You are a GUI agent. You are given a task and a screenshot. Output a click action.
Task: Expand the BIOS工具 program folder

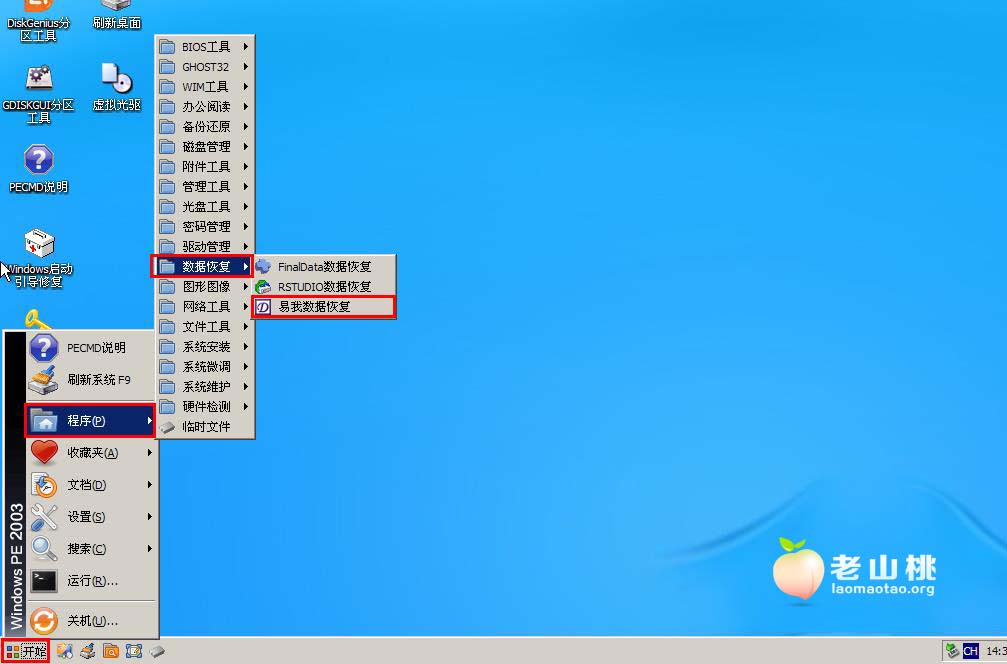click(x=205, y=47)
